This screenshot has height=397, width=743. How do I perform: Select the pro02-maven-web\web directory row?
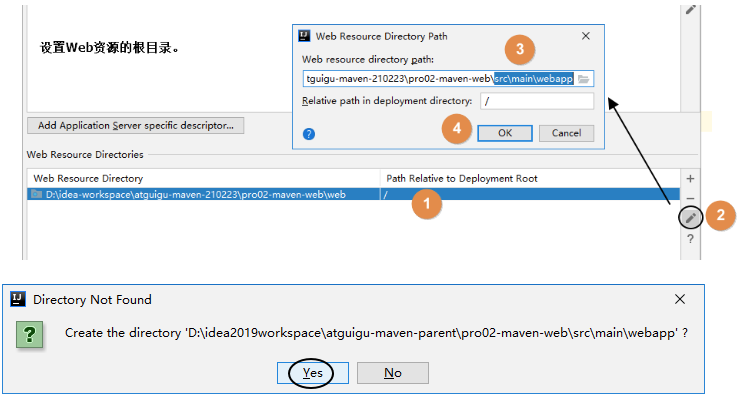(353, 194)
